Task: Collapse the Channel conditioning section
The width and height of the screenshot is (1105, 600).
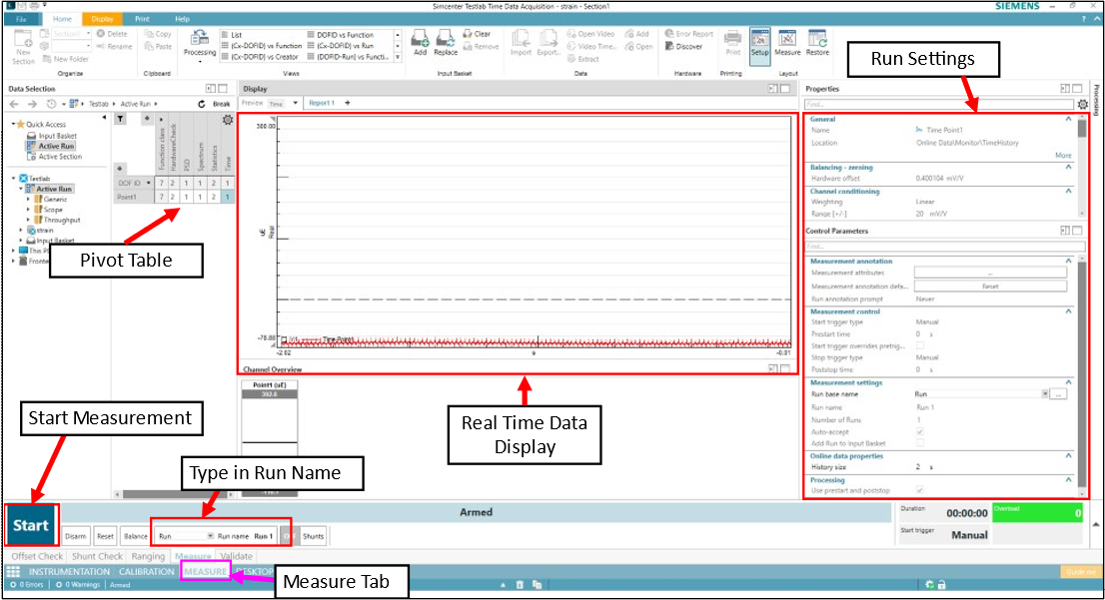Action: [1068, 191]
